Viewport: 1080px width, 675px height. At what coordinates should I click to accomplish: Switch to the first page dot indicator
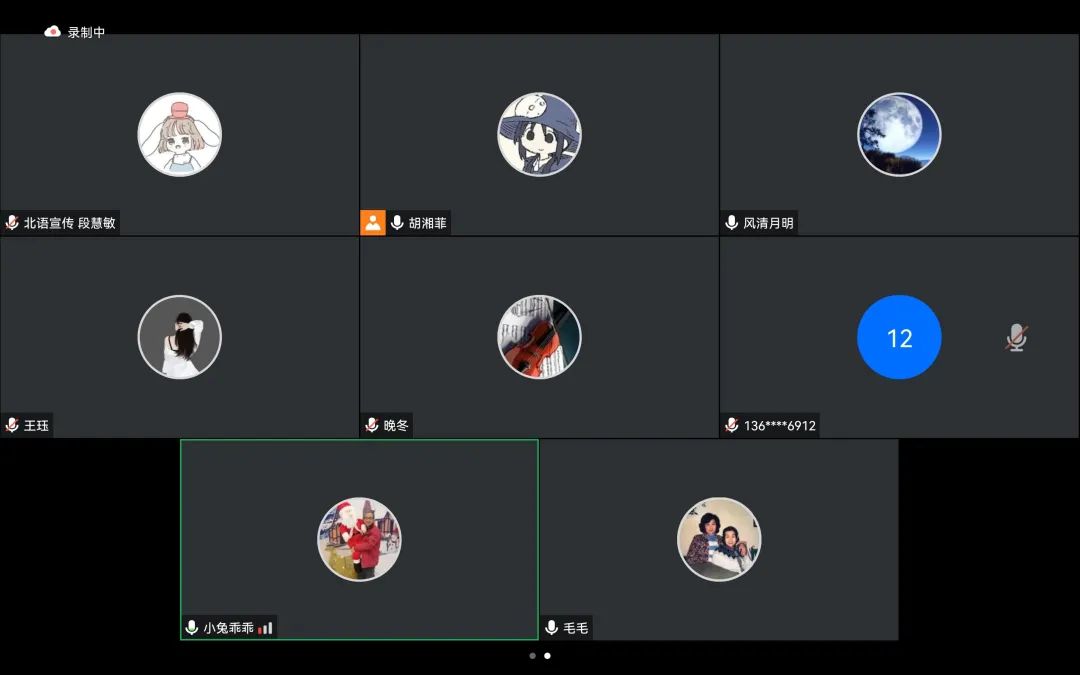click(532, 656)
